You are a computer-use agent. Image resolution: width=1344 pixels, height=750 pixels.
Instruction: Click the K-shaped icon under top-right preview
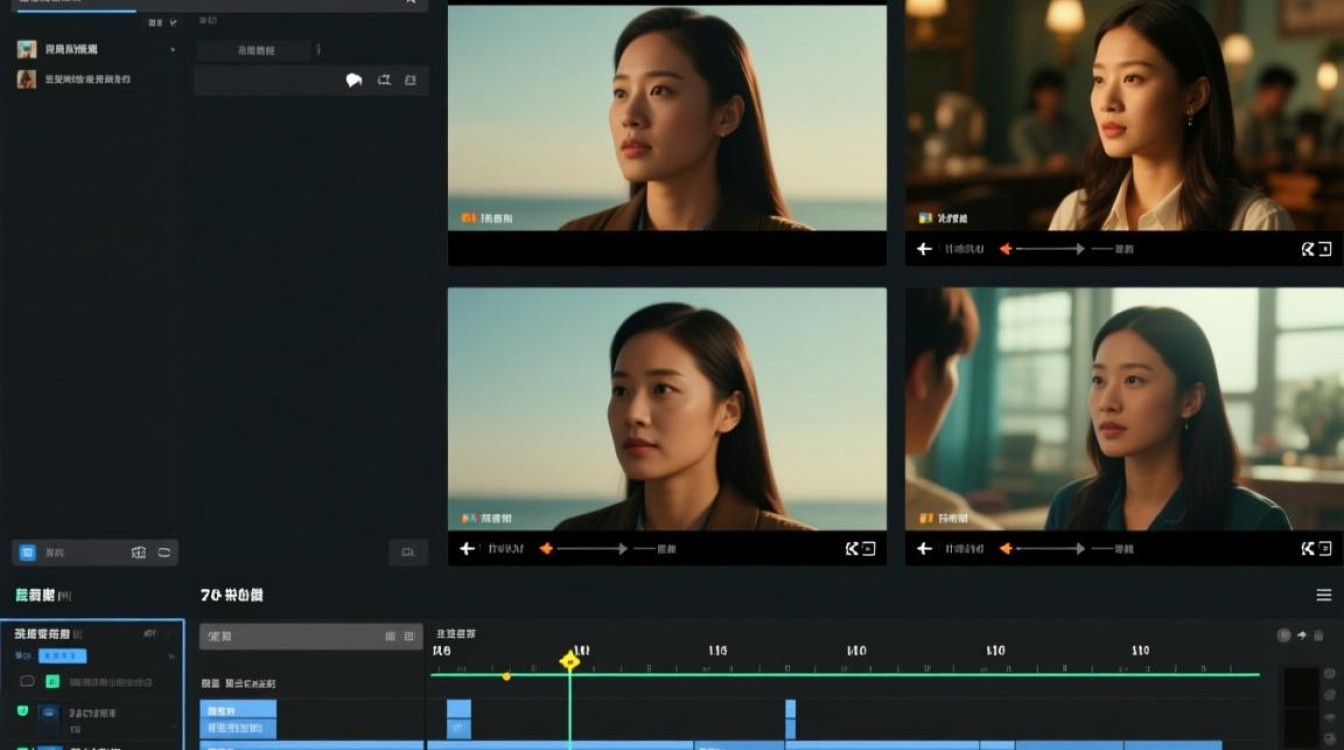[1308, 249]
